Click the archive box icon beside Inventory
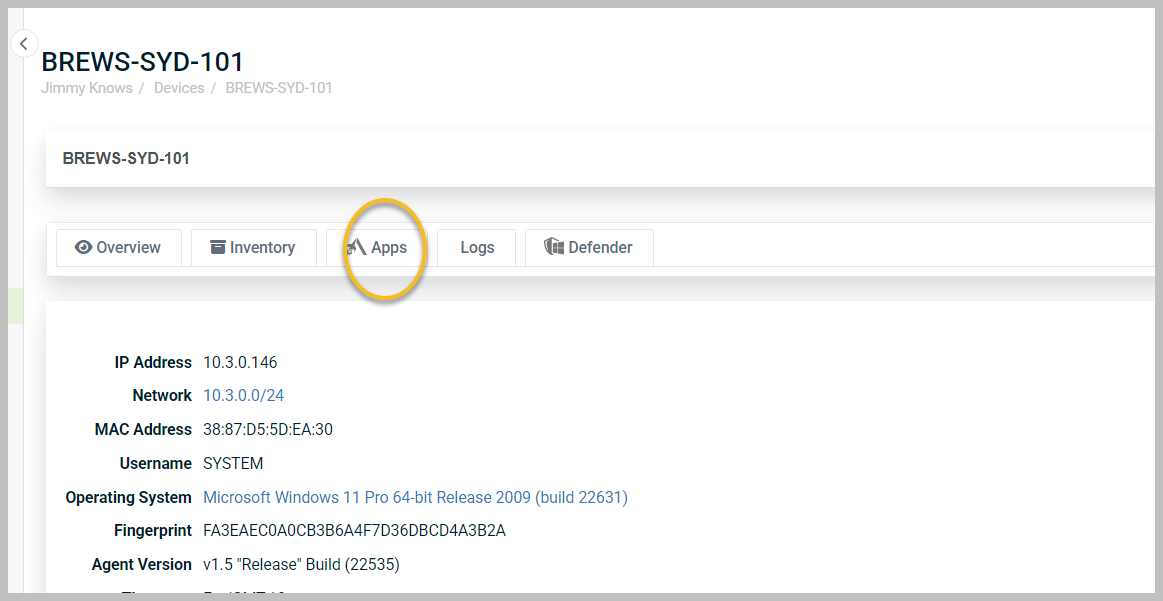 (218, 247)
